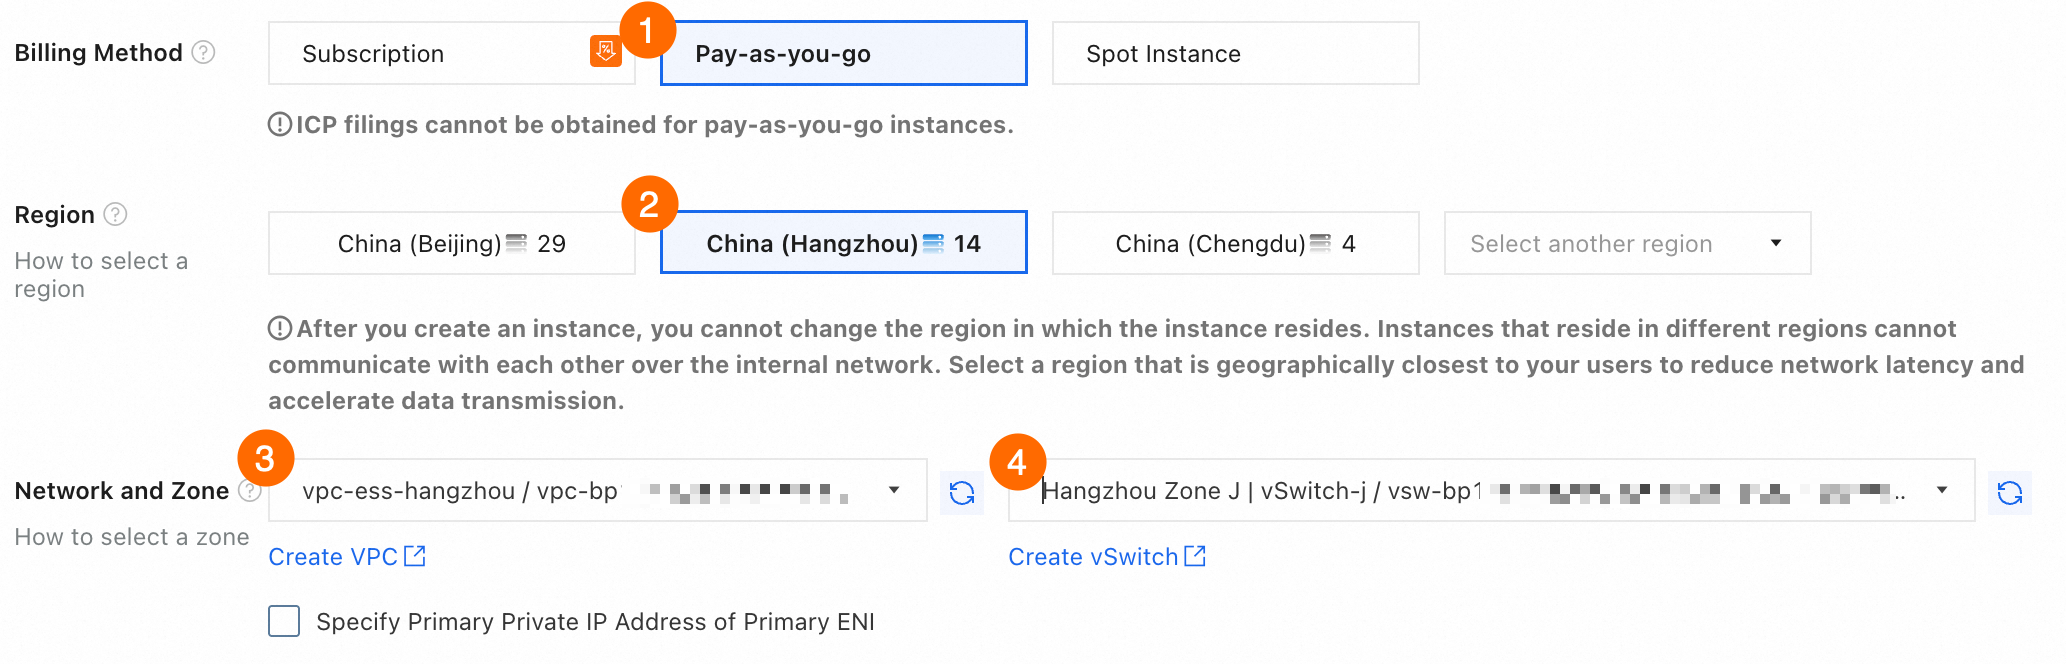The image size is (2066, 664).
Task: Refresh the vSwitch list
Action: click(2009, 493)
